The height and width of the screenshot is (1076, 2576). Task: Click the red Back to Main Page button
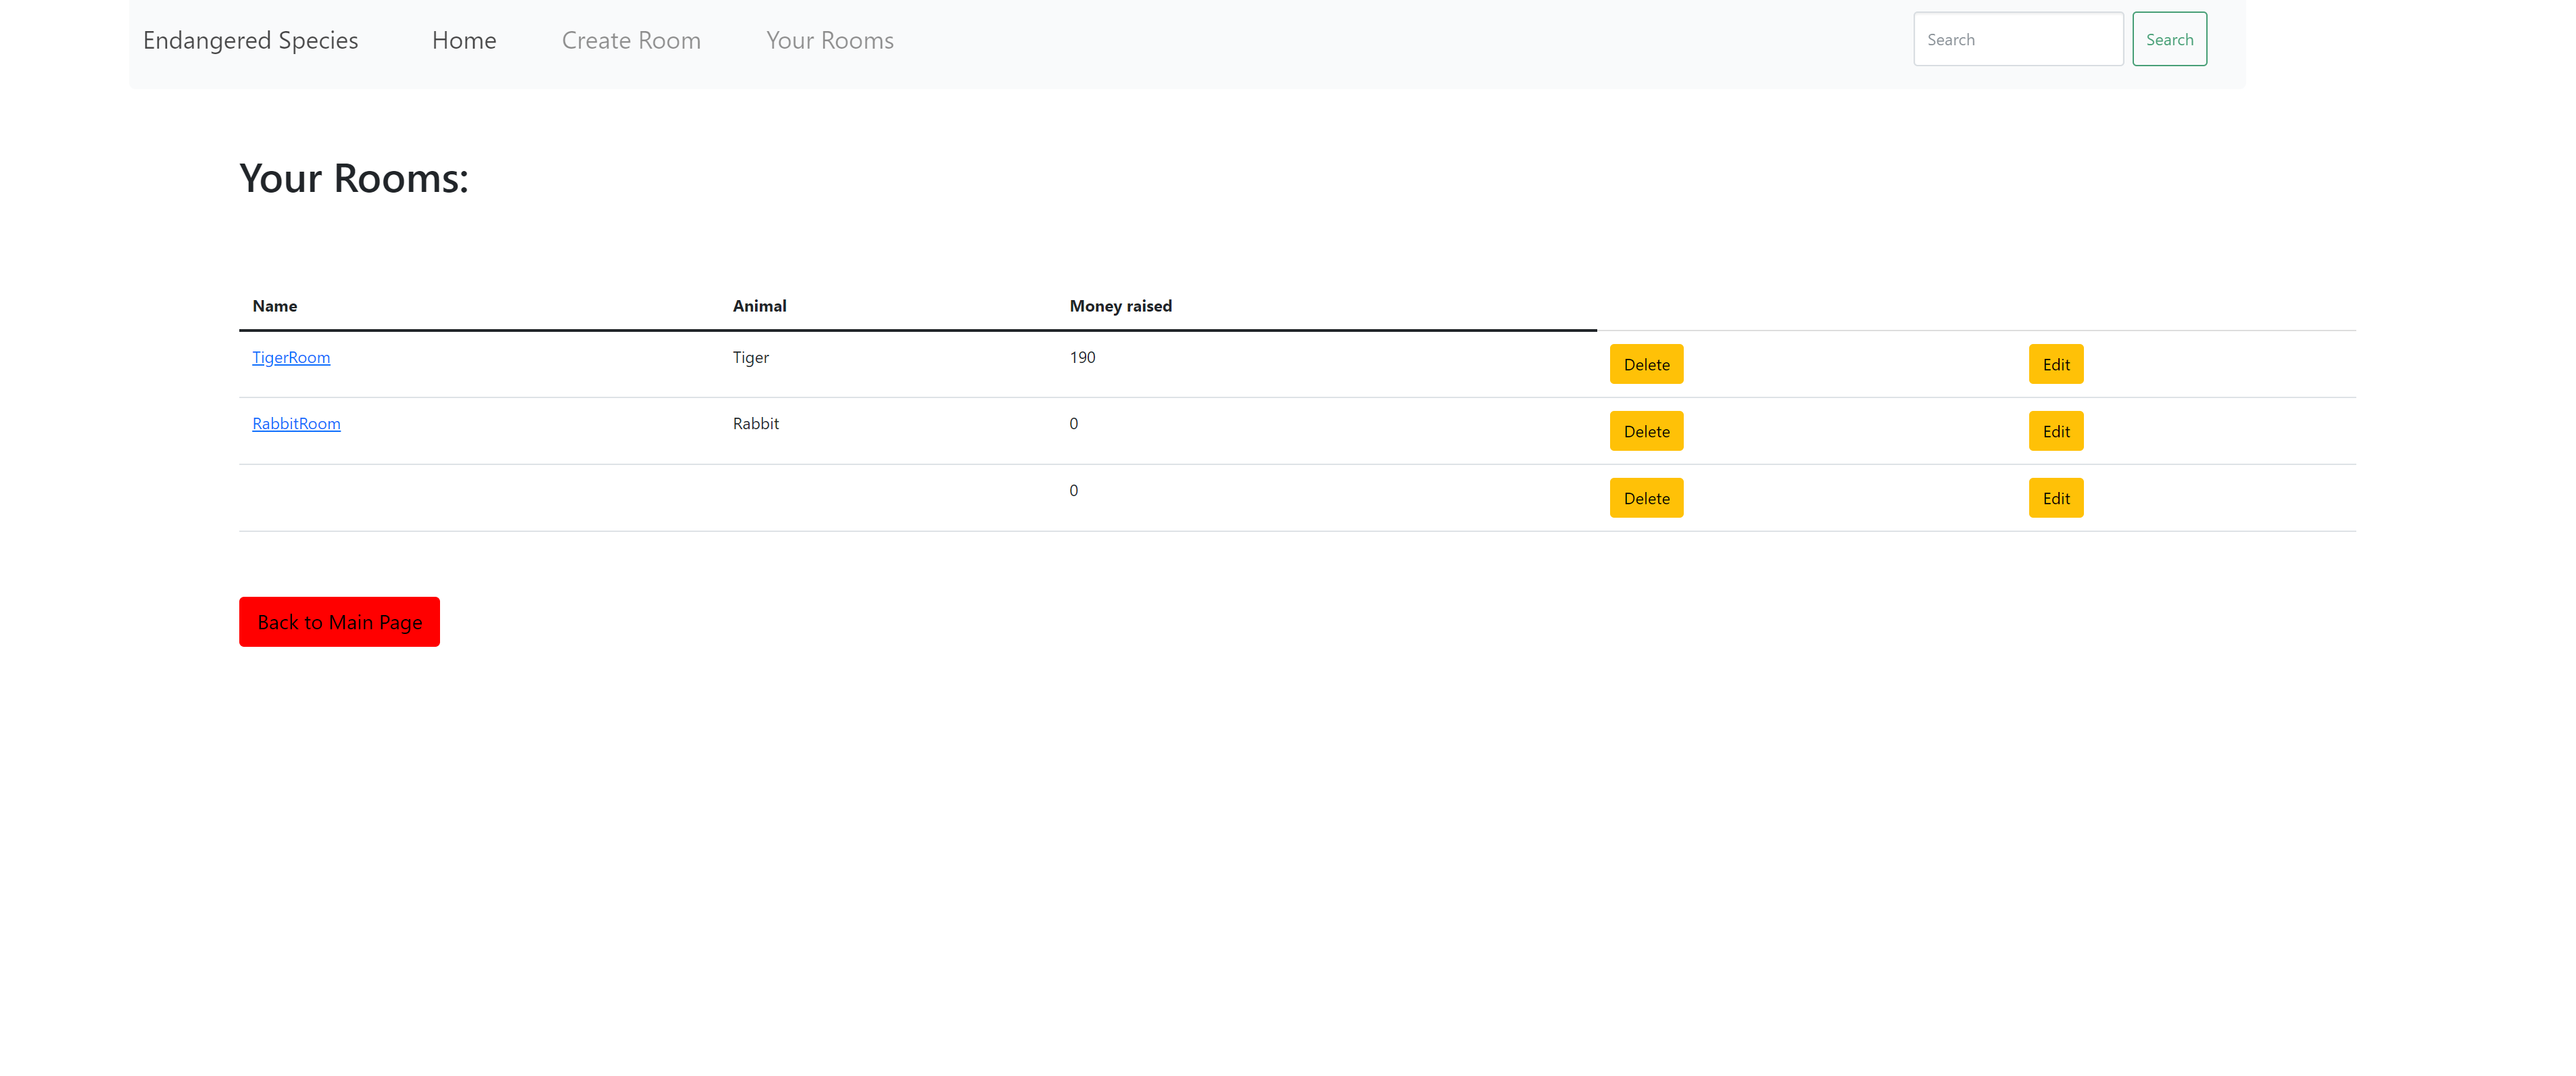[x=339, y=622]
